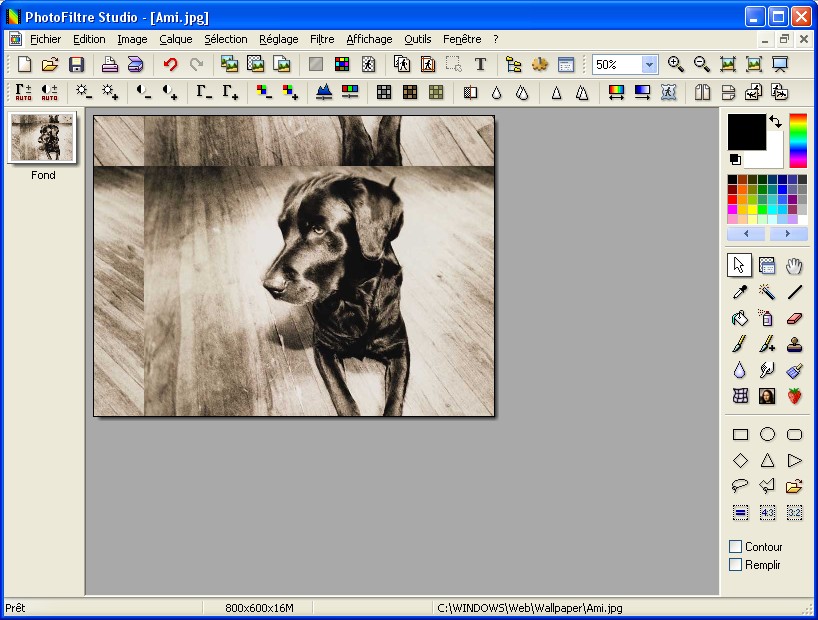This screenshot has width=818, height=620.
Task: Enable the Contour checkbox
Action: point(736,547)
